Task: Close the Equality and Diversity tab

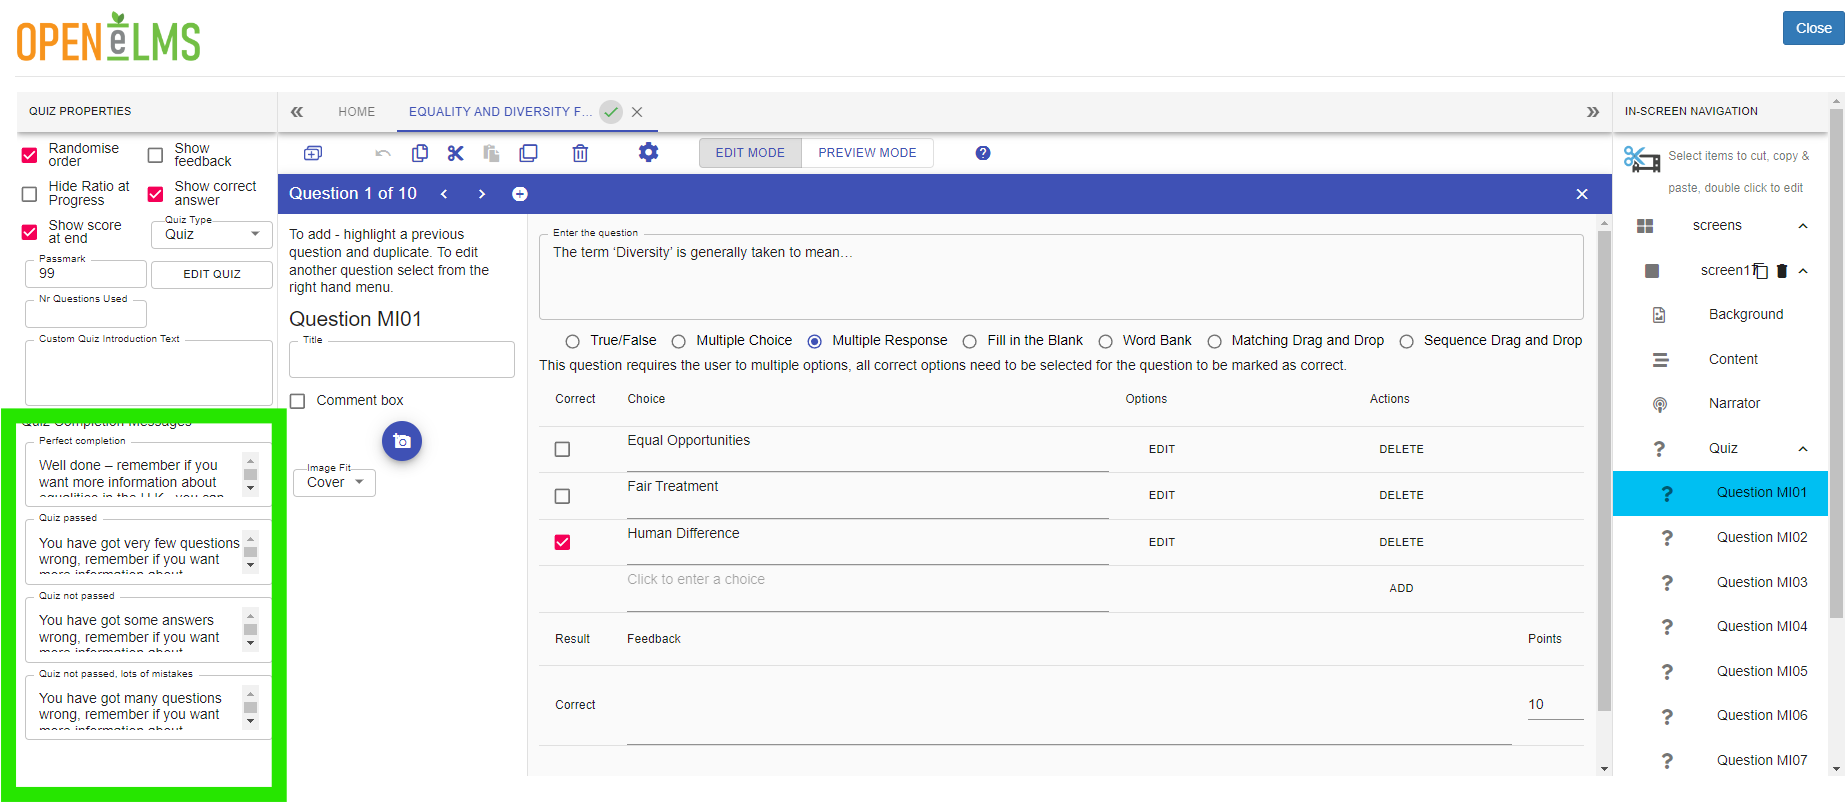Action: tap(637, 112)
